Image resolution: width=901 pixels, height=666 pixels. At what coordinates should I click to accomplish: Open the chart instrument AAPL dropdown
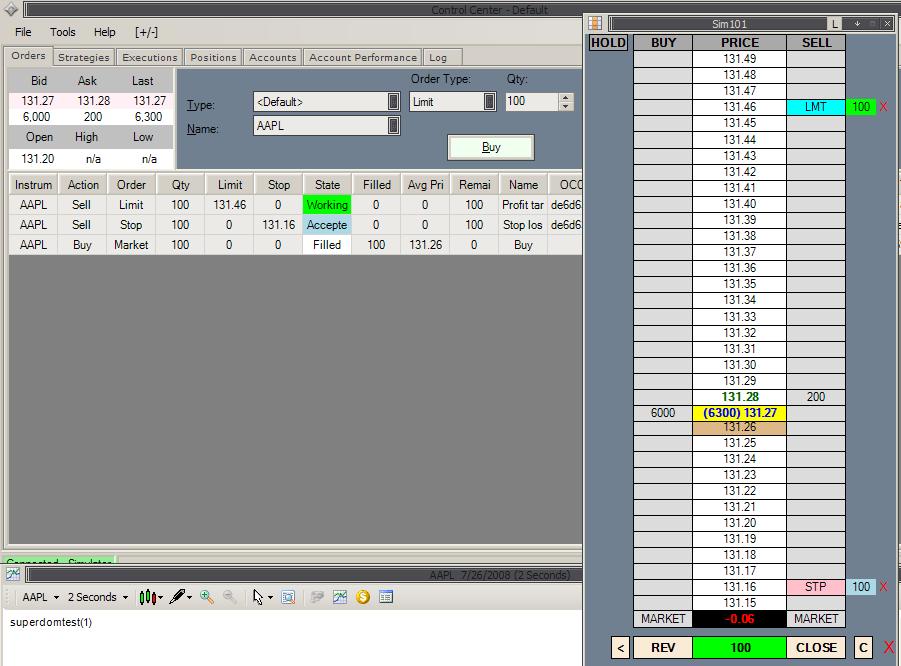[x=40, y=597]
